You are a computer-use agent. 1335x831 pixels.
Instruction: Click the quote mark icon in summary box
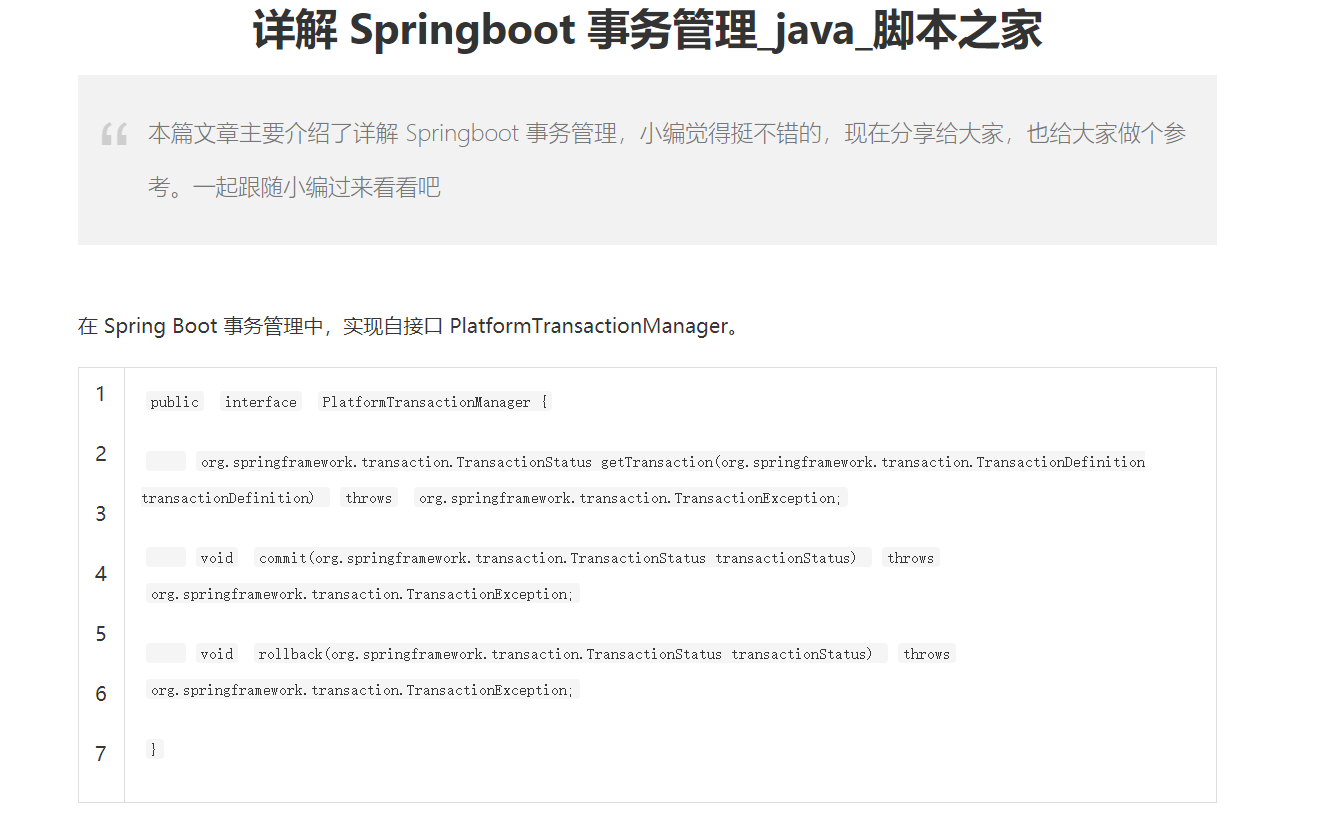[x=114, y=134]
